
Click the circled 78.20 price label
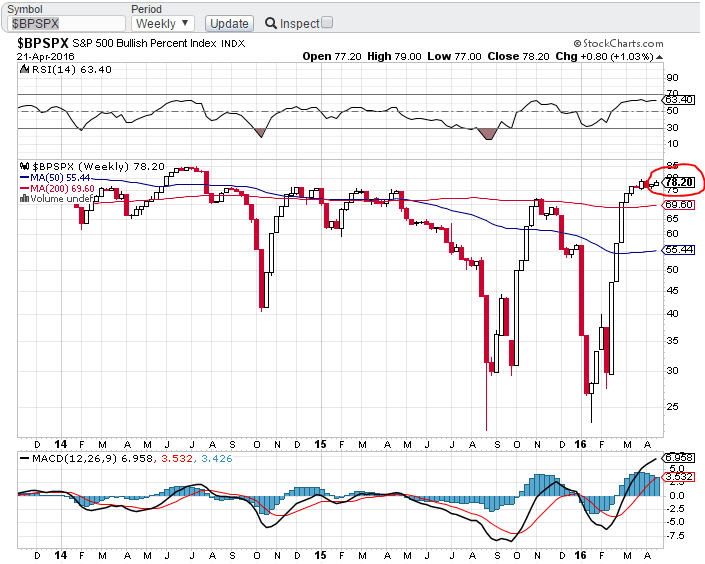(x=679, y=182)
